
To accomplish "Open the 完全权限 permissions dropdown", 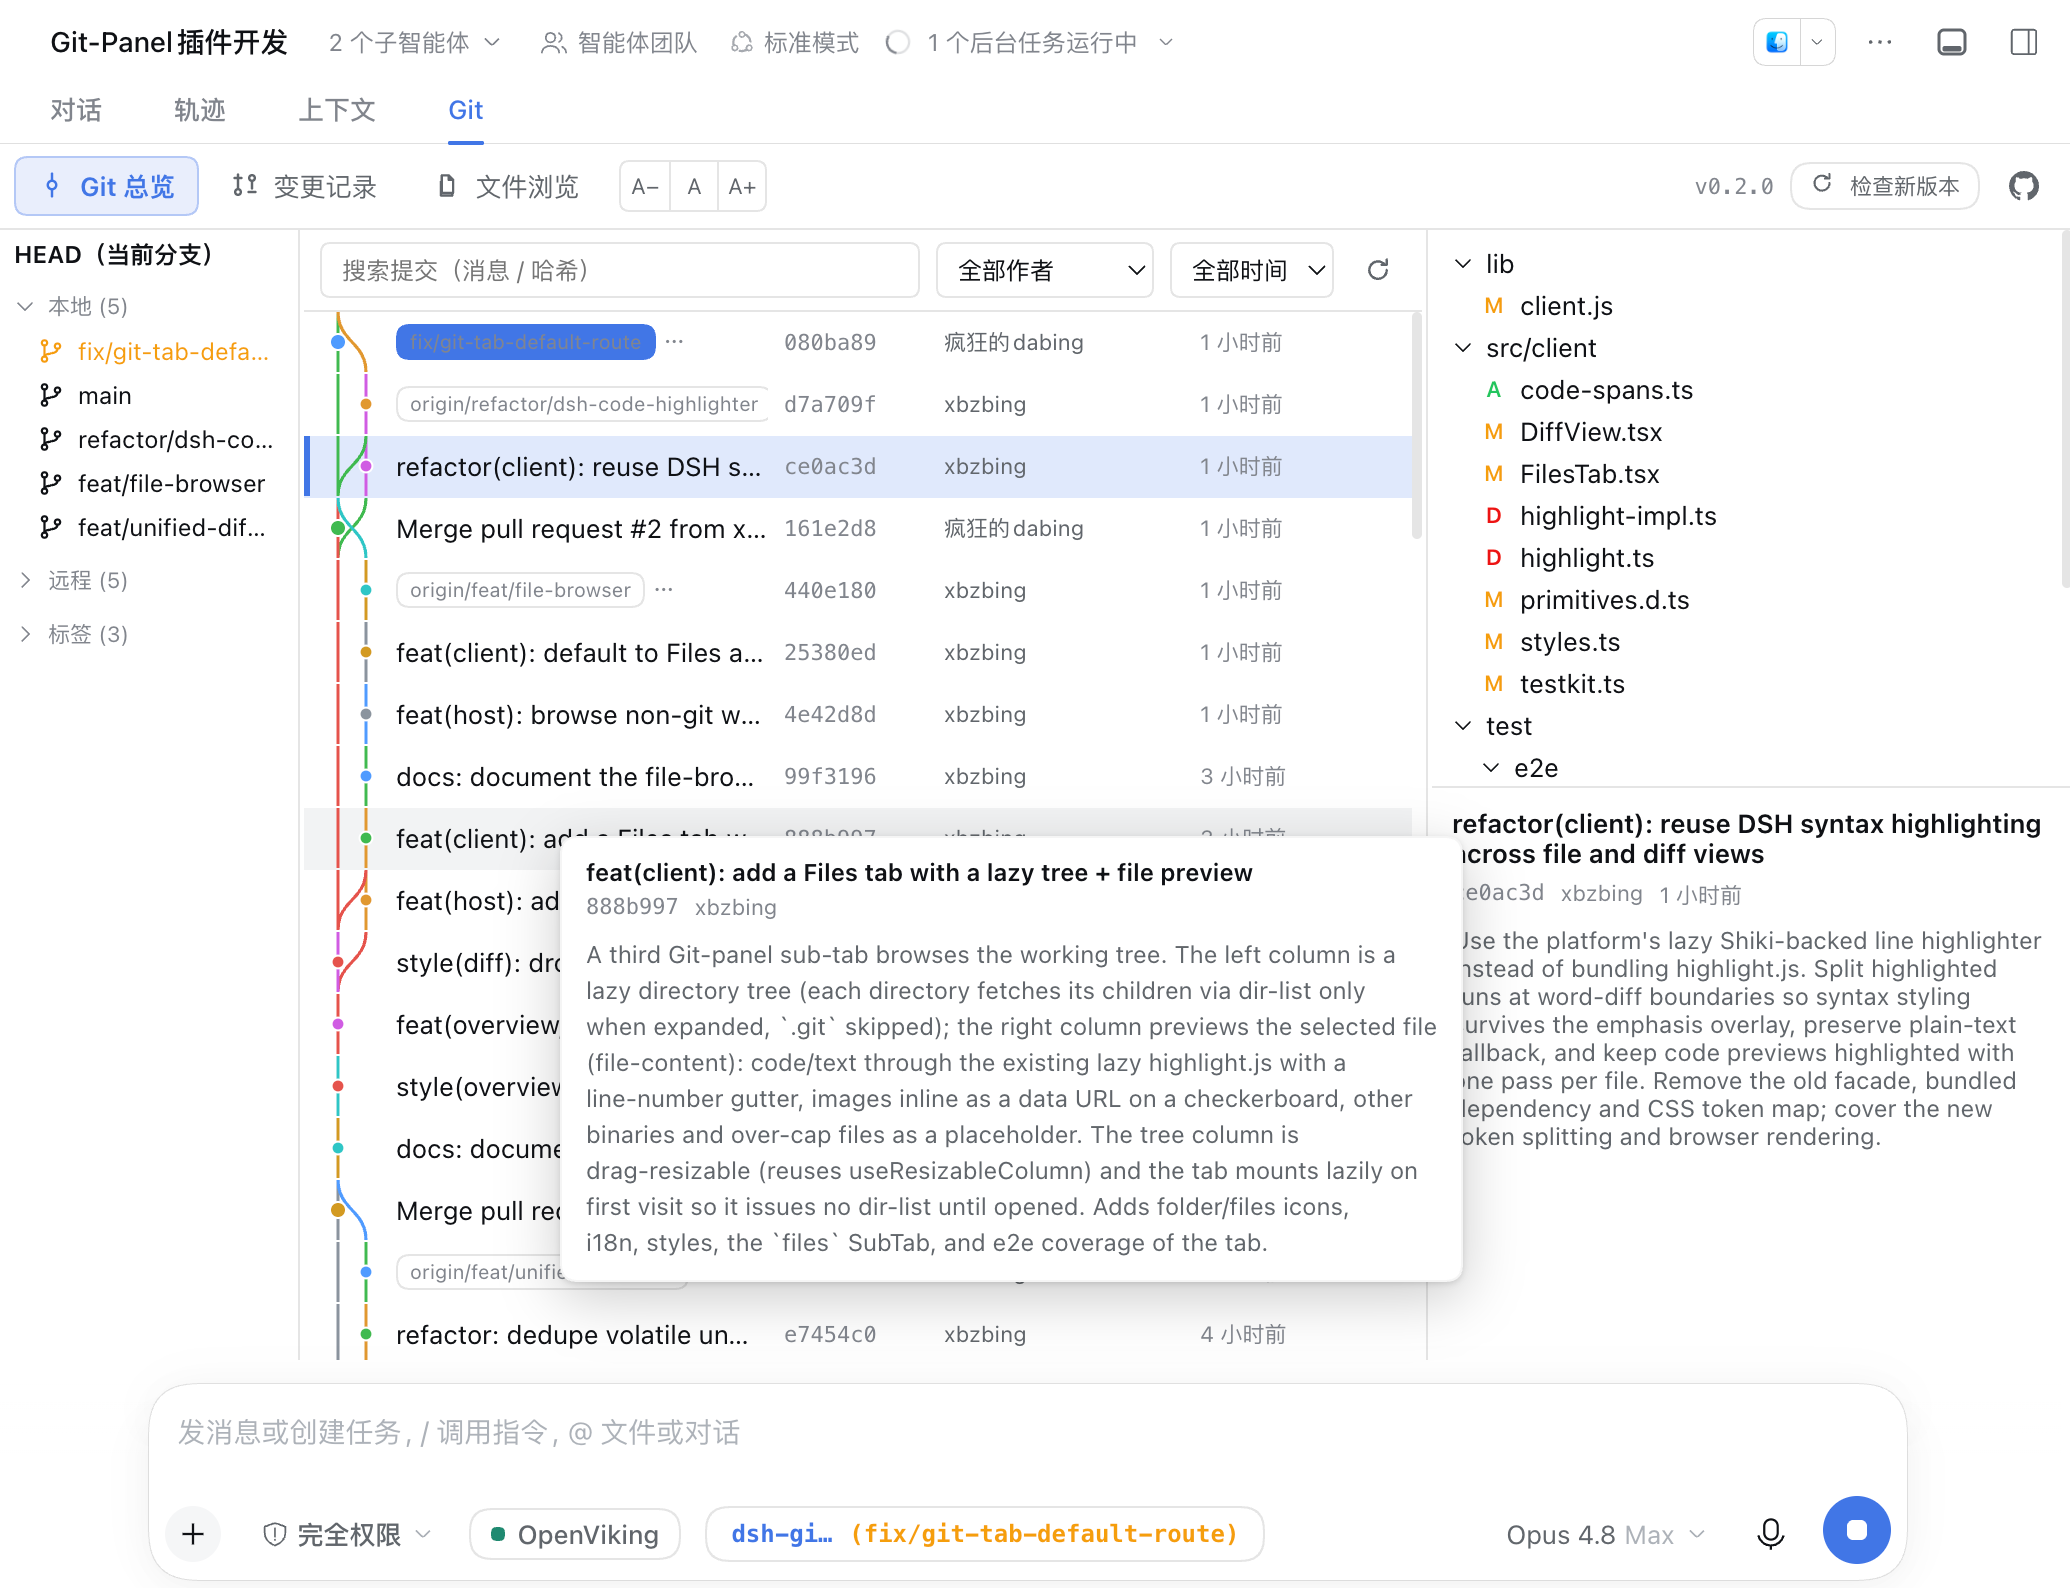I will (348, 1534).
